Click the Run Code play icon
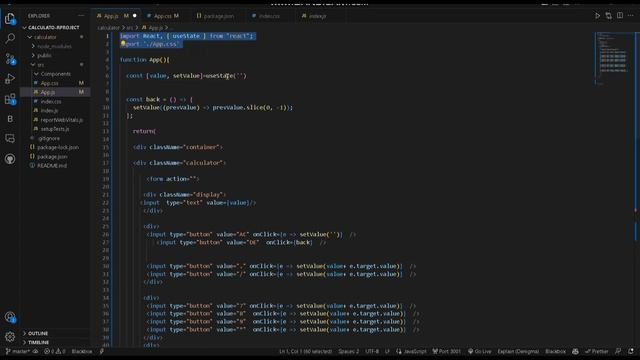Image resolution: width=640 pixels, height=360 pixels. coord(597,16)
